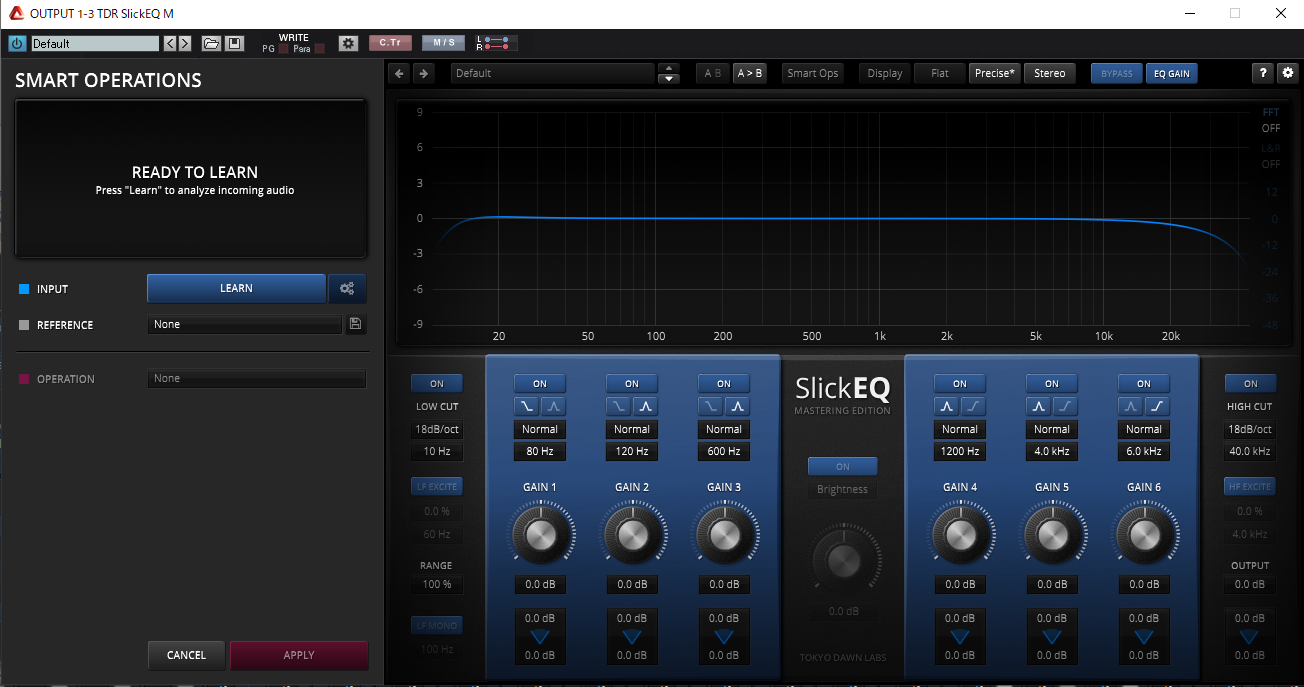This screenshot has width=1304, height=687.
Task: Click the CANCEL button
Action: pos(186,655)
